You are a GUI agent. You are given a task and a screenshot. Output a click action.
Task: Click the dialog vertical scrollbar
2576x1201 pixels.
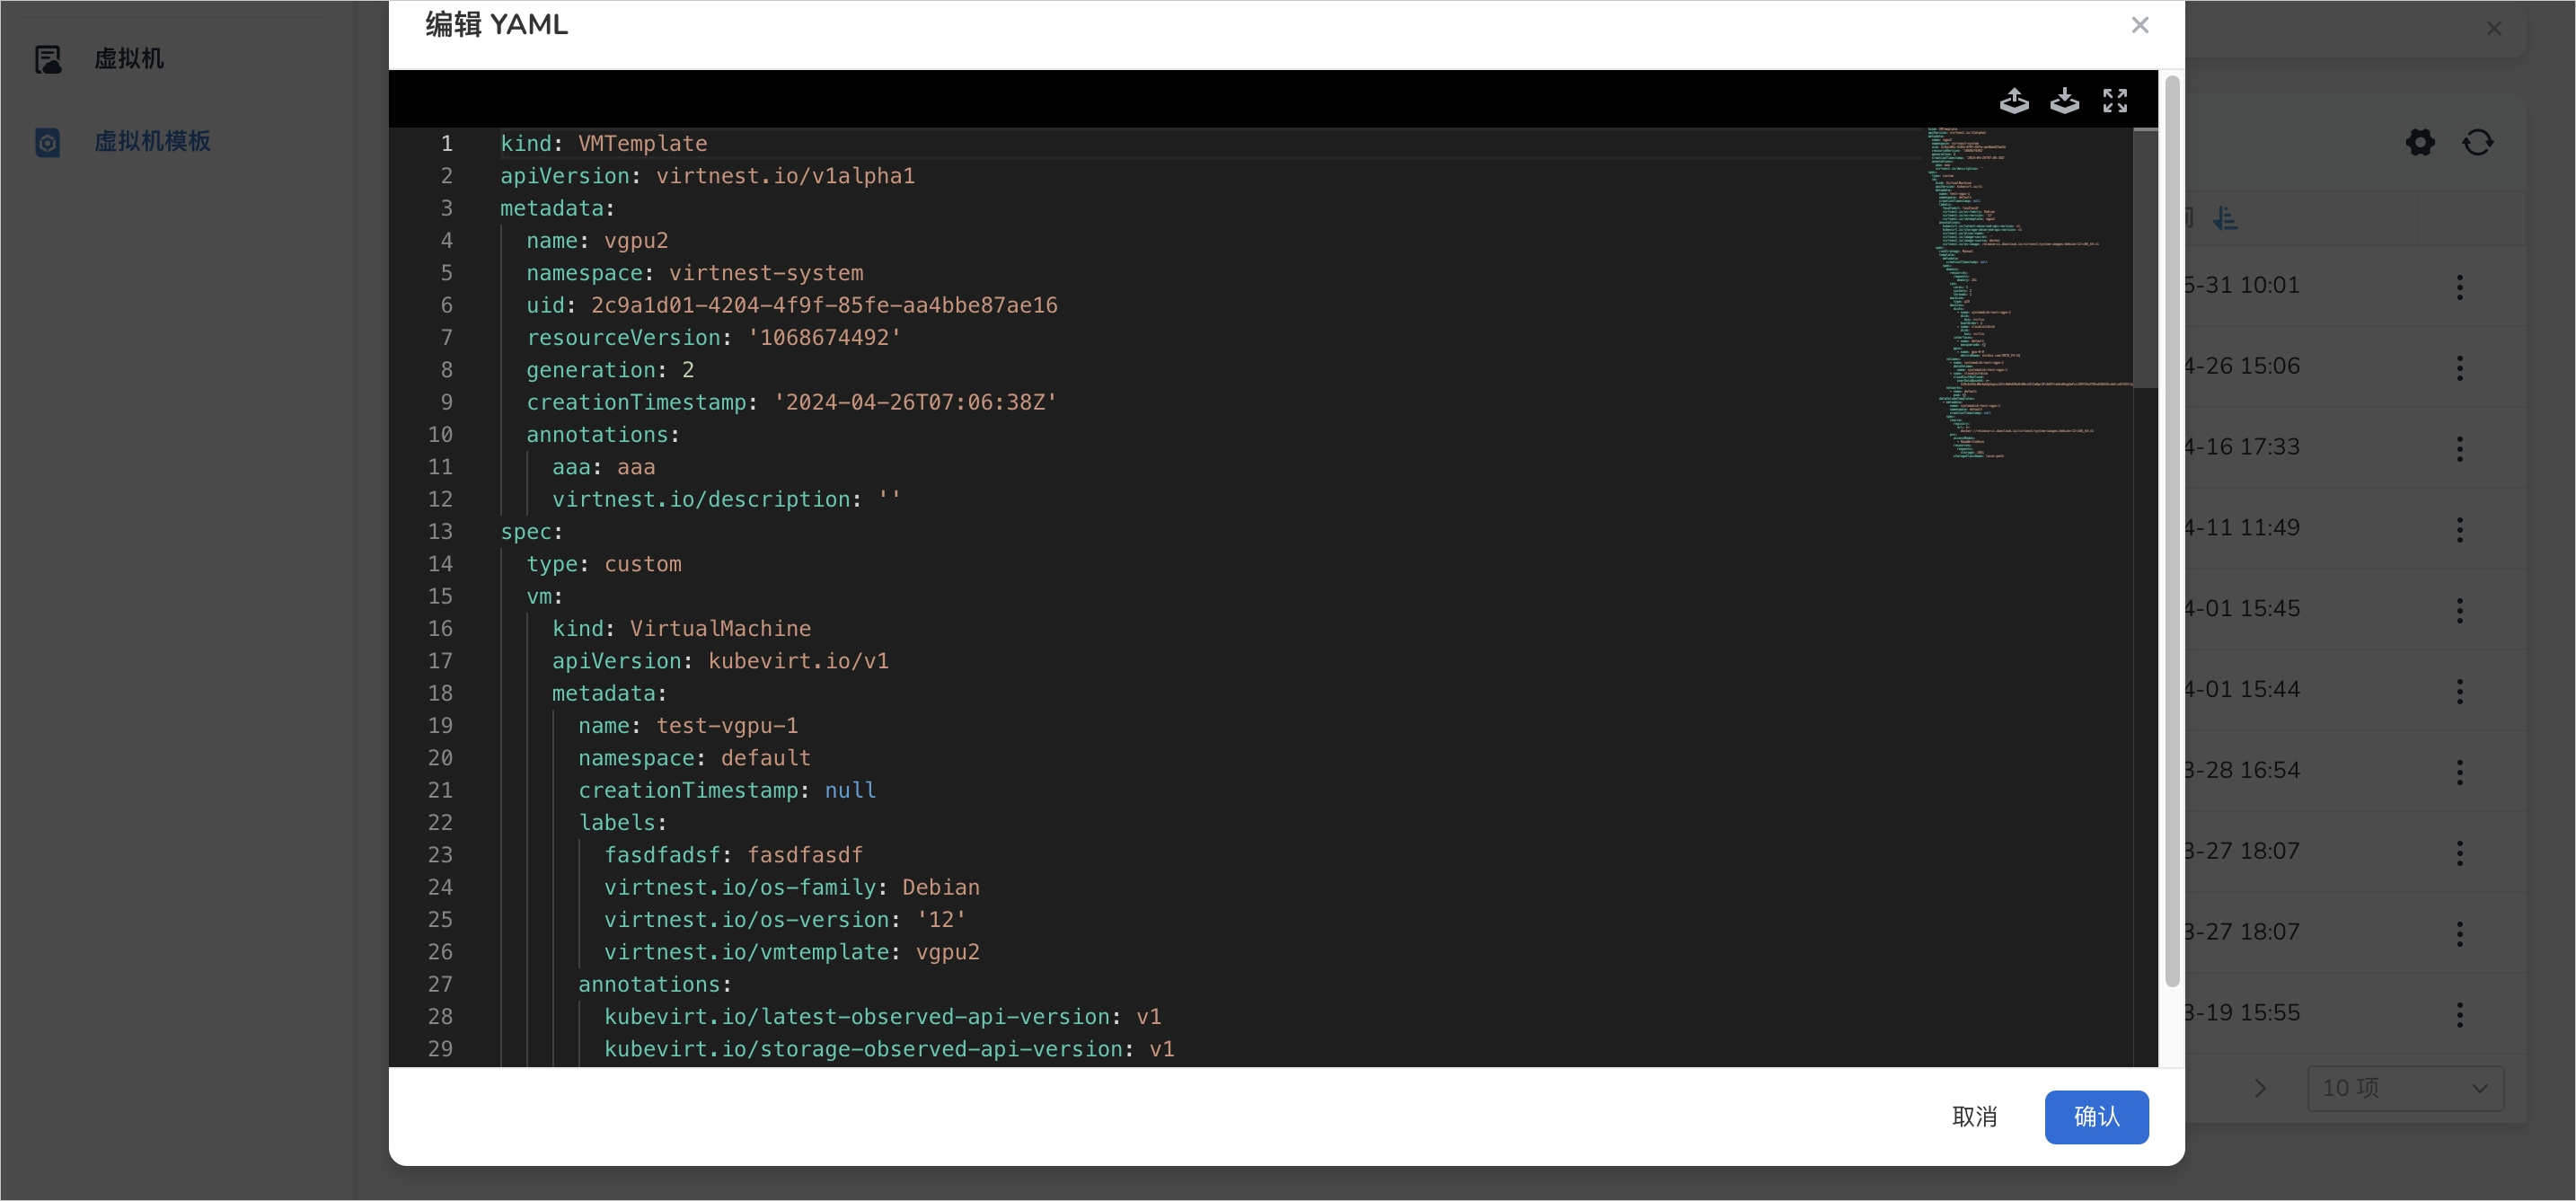pos(2171,530)
